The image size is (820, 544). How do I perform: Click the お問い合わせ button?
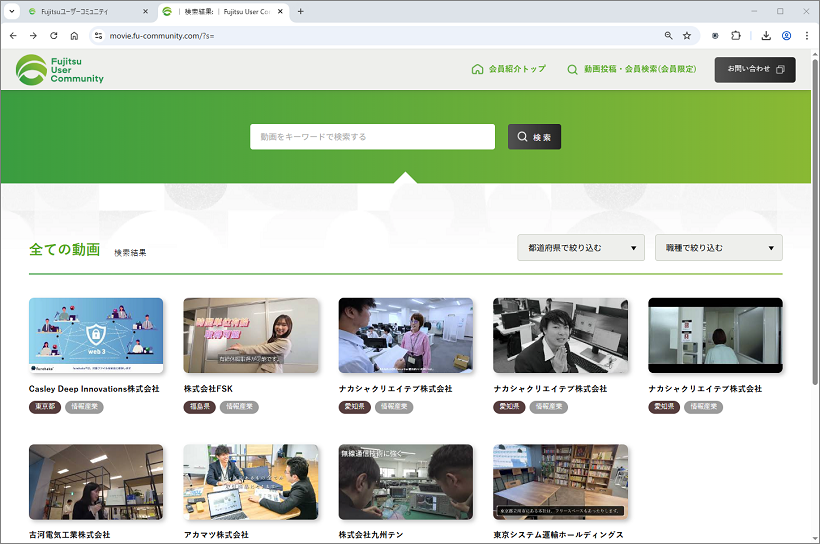click(x=755, y=70)
